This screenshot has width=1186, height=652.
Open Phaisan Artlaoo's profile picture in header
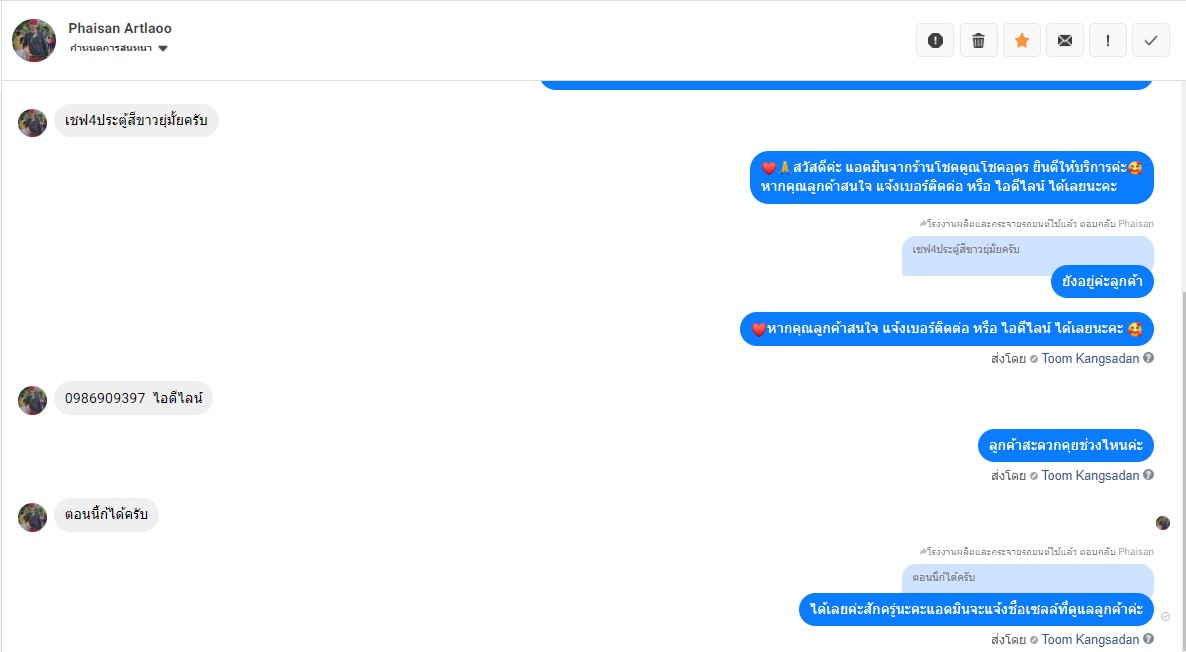(x=34, y=40)
